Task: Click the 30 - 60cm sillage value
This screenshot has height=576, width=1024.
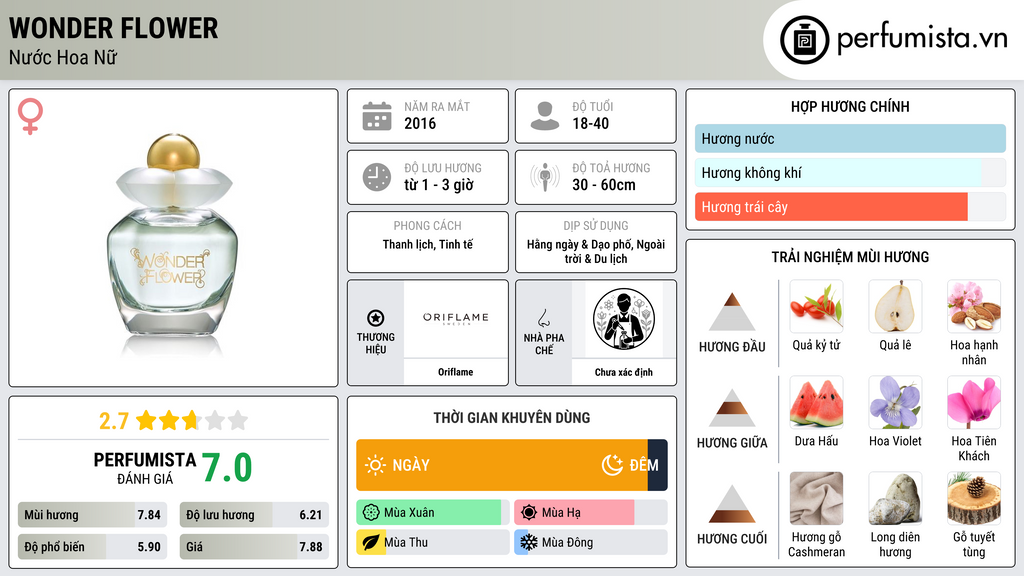Action: [603, 185]
